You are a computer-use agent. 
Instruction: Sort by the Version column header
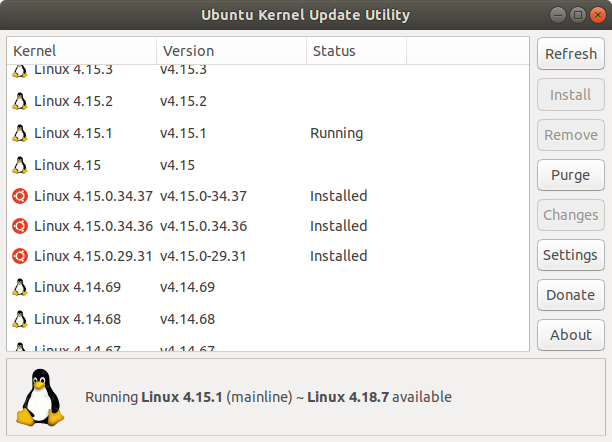tap(231, 51)
